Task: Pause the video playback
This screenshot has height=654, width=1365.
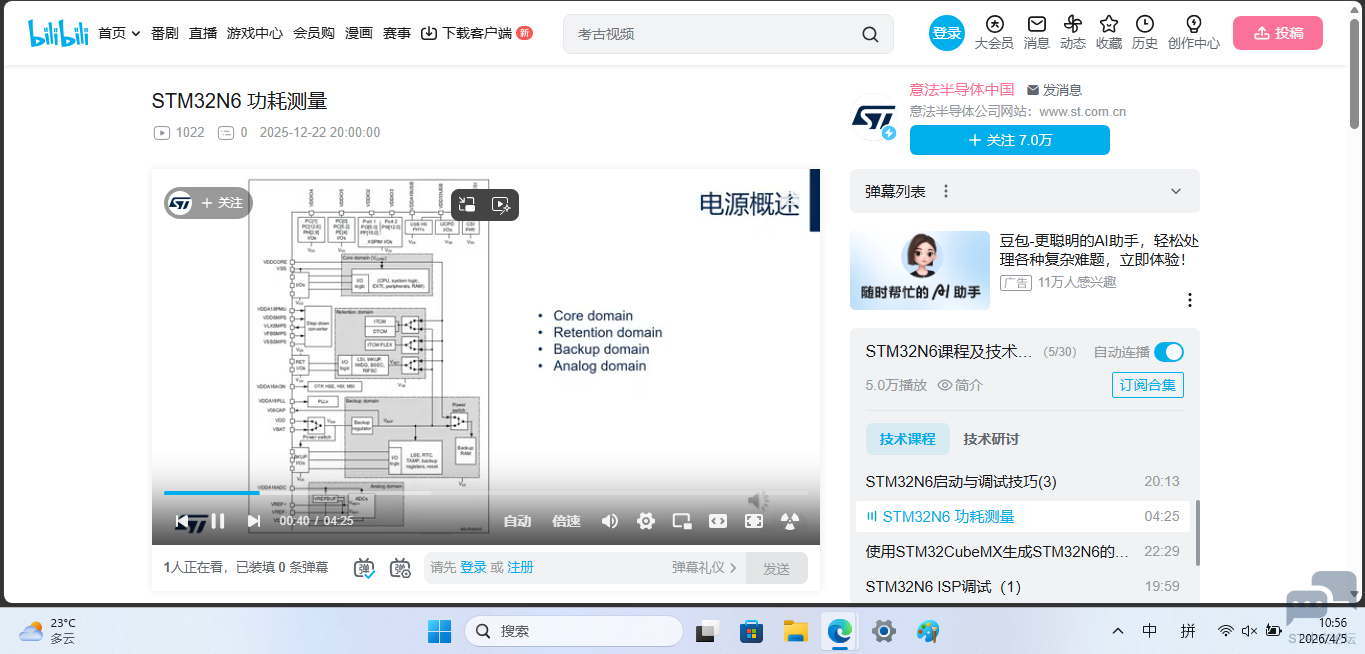Action: pos(217,521)
